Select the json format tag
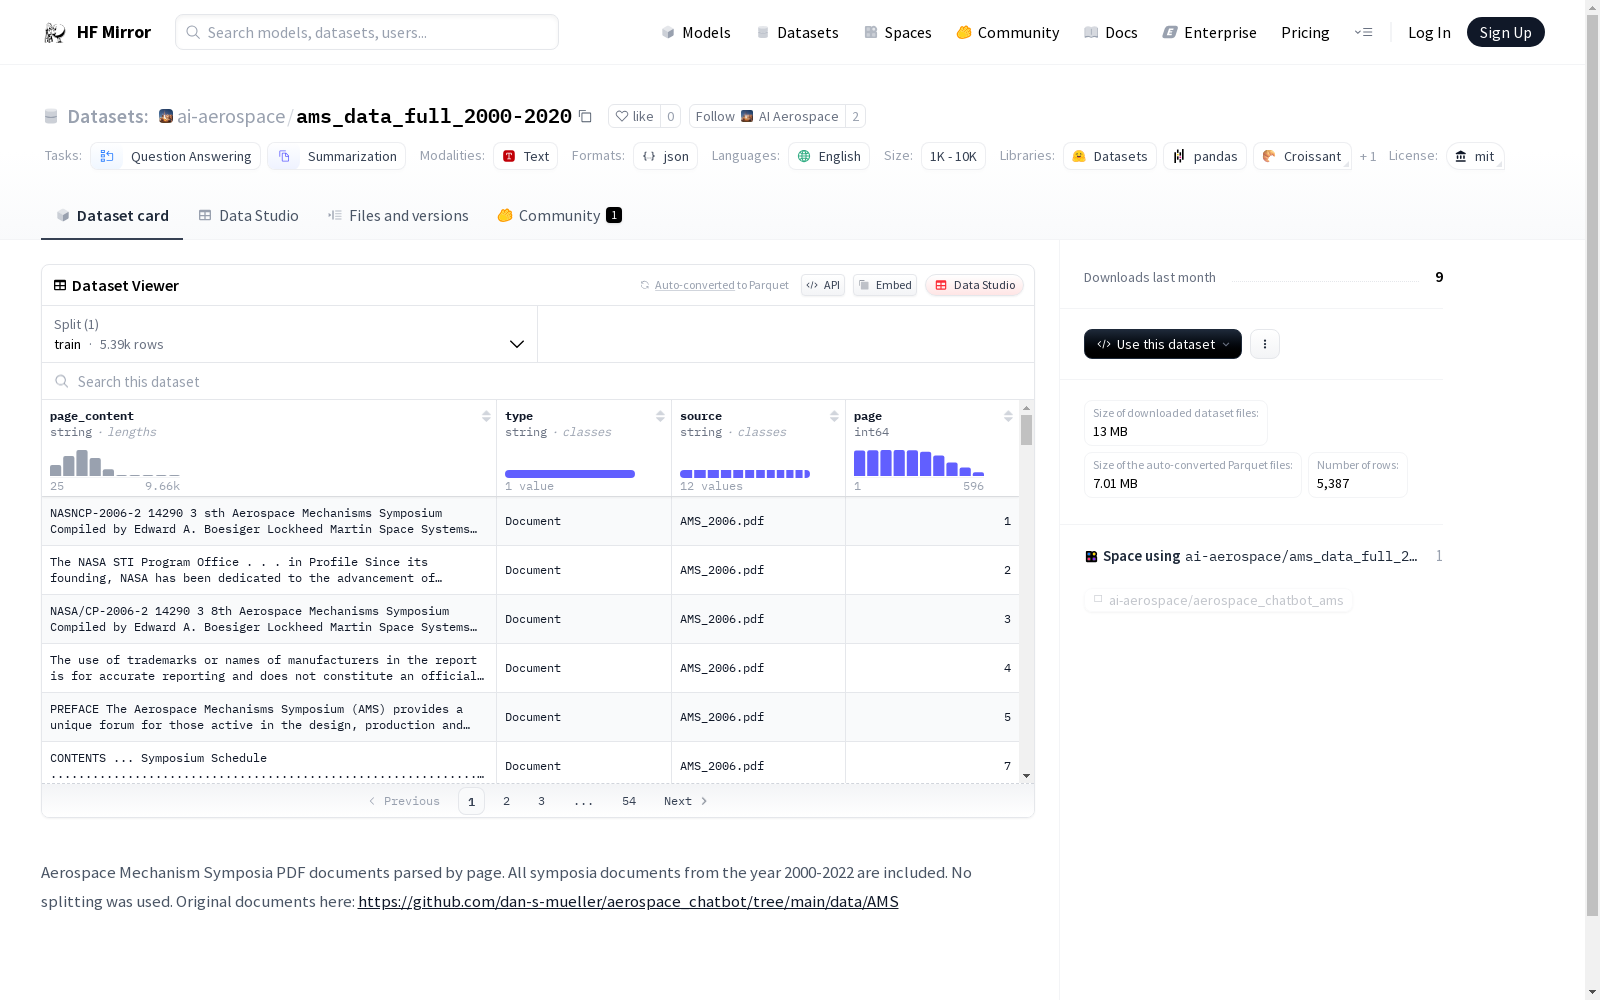 tap(665, 156)
